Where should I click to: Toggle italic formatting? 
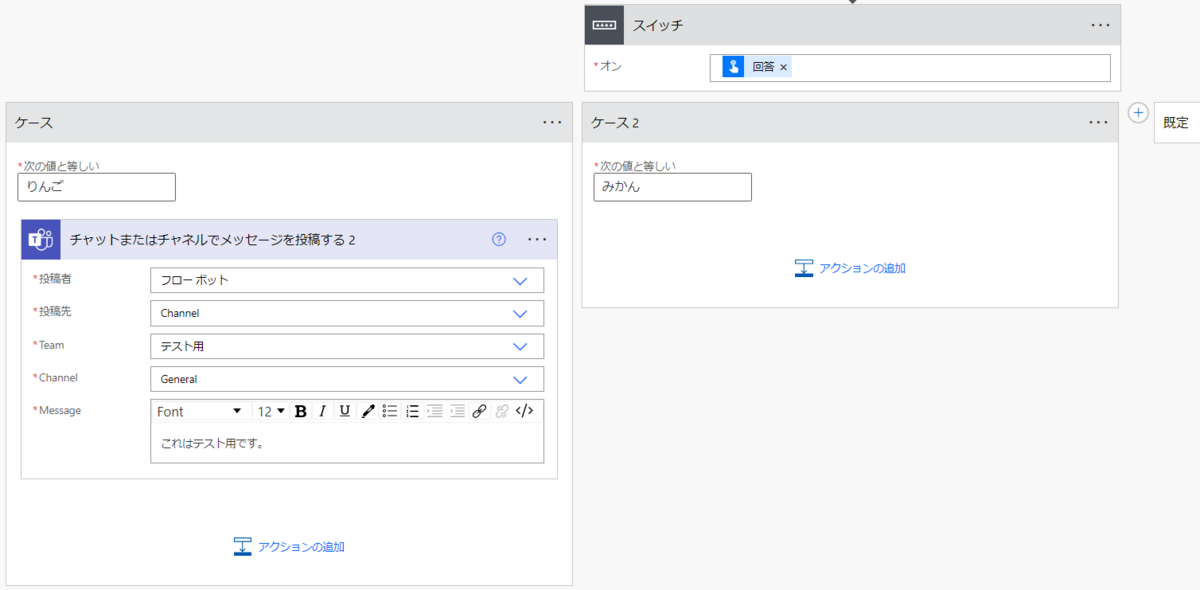(x=322, y=411)
